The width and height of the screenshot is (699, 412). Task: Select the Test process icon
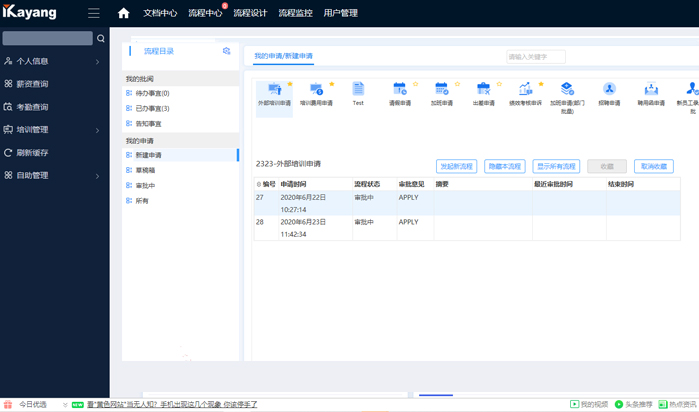click(358, 94)
